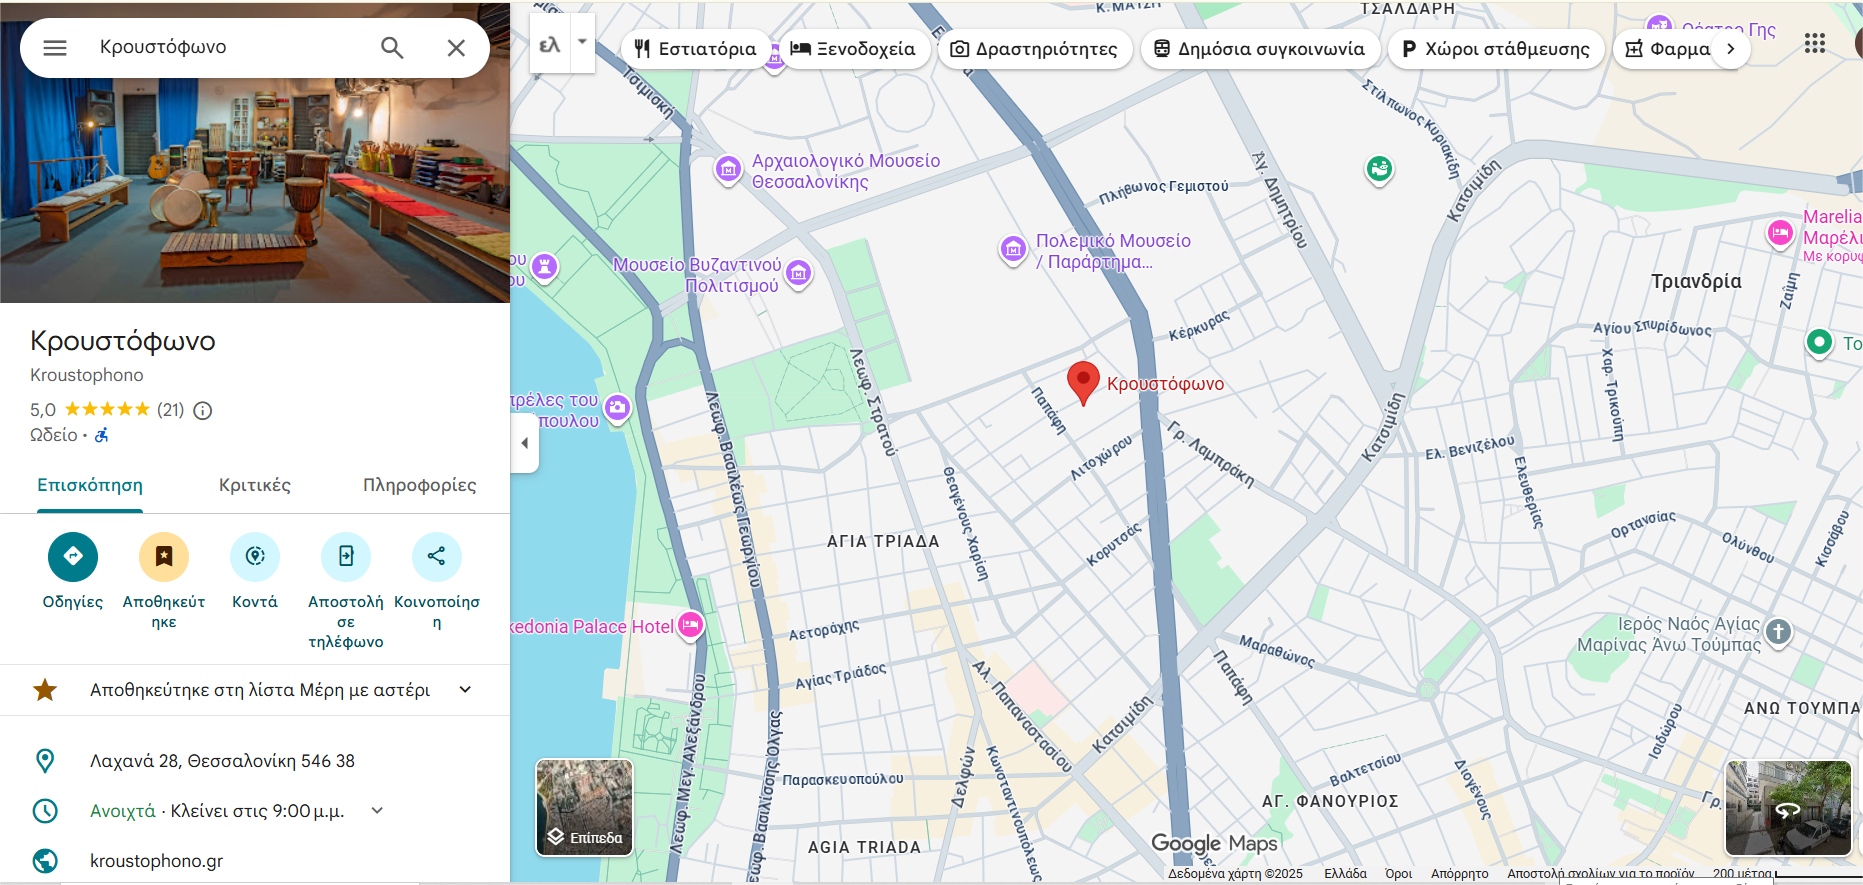Expand the opening hours chevron
Screen dimensions: 1863x885
[x=377, y=811]
